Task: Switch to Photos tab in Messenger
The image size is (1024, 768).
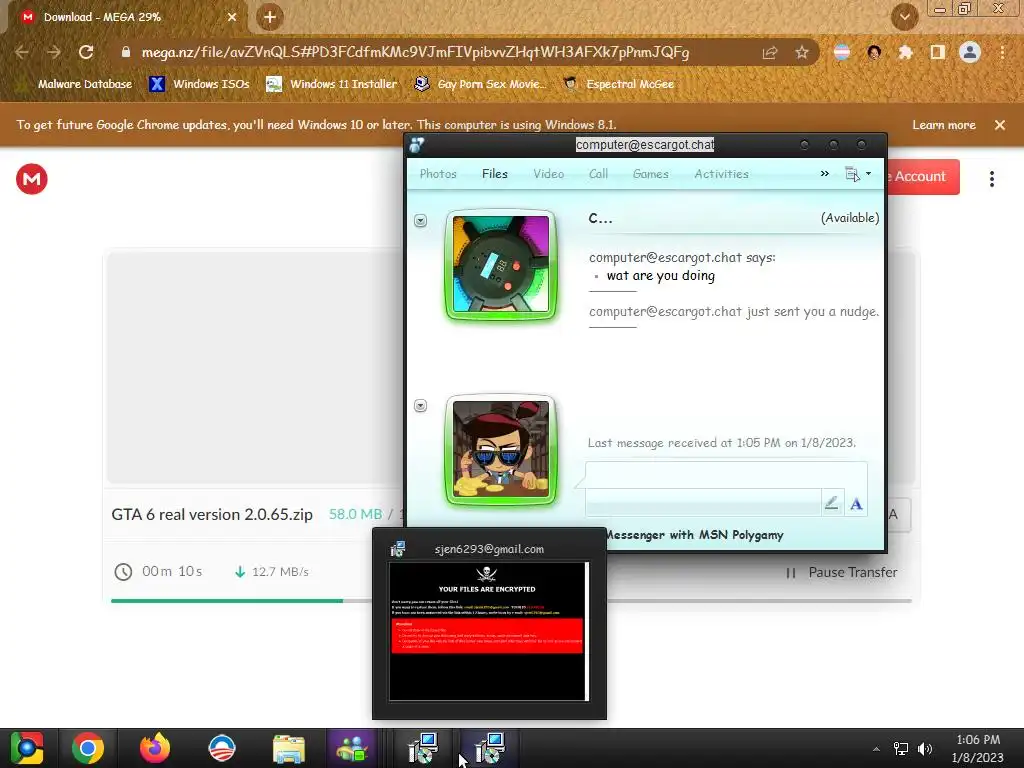Action: 438,174
